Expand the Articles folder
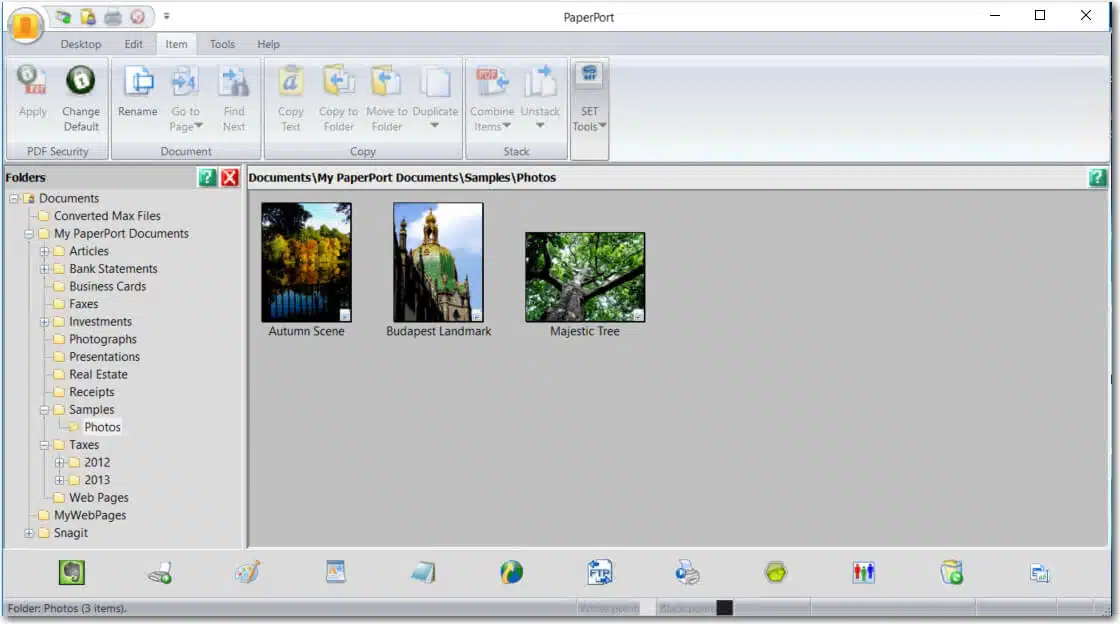 click(44, 251)
